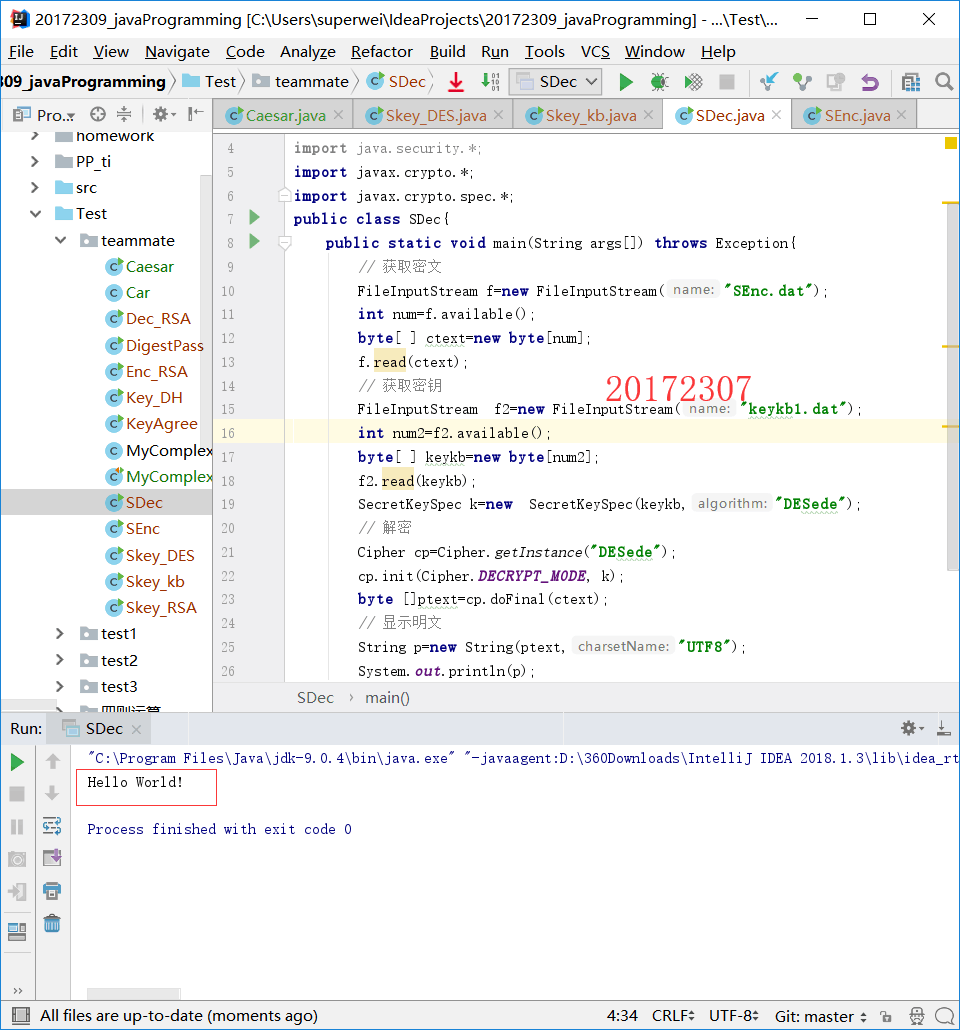
Task: Collapse all in the project panel
Action: (x=124, y=114)
